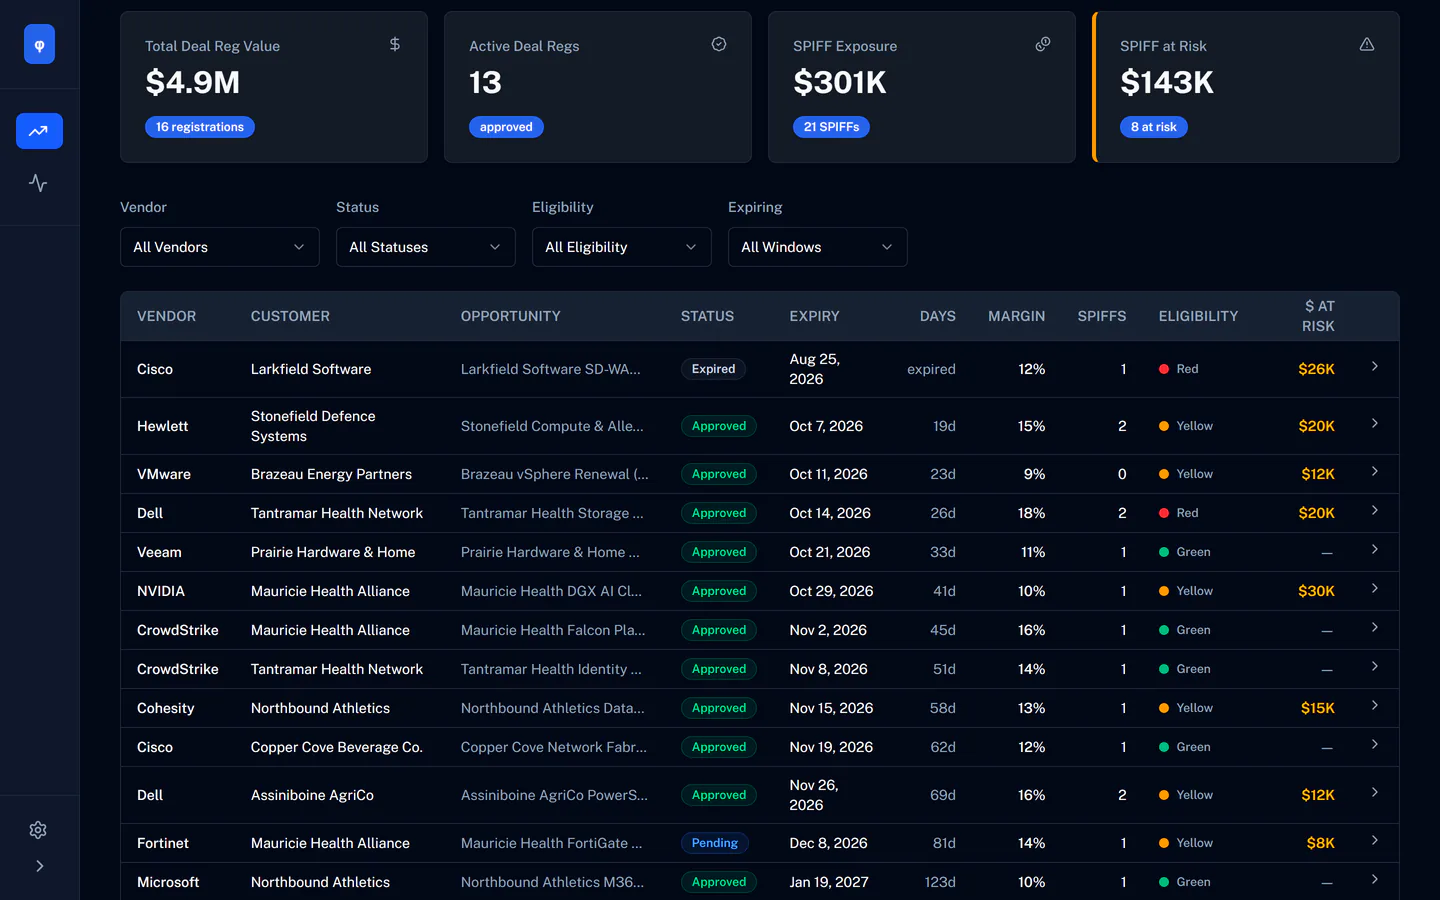Open CrowdStrike Tantramar Identity row chevron
The height and width of the screenshot is (900, 1440).
[1375, 666]
